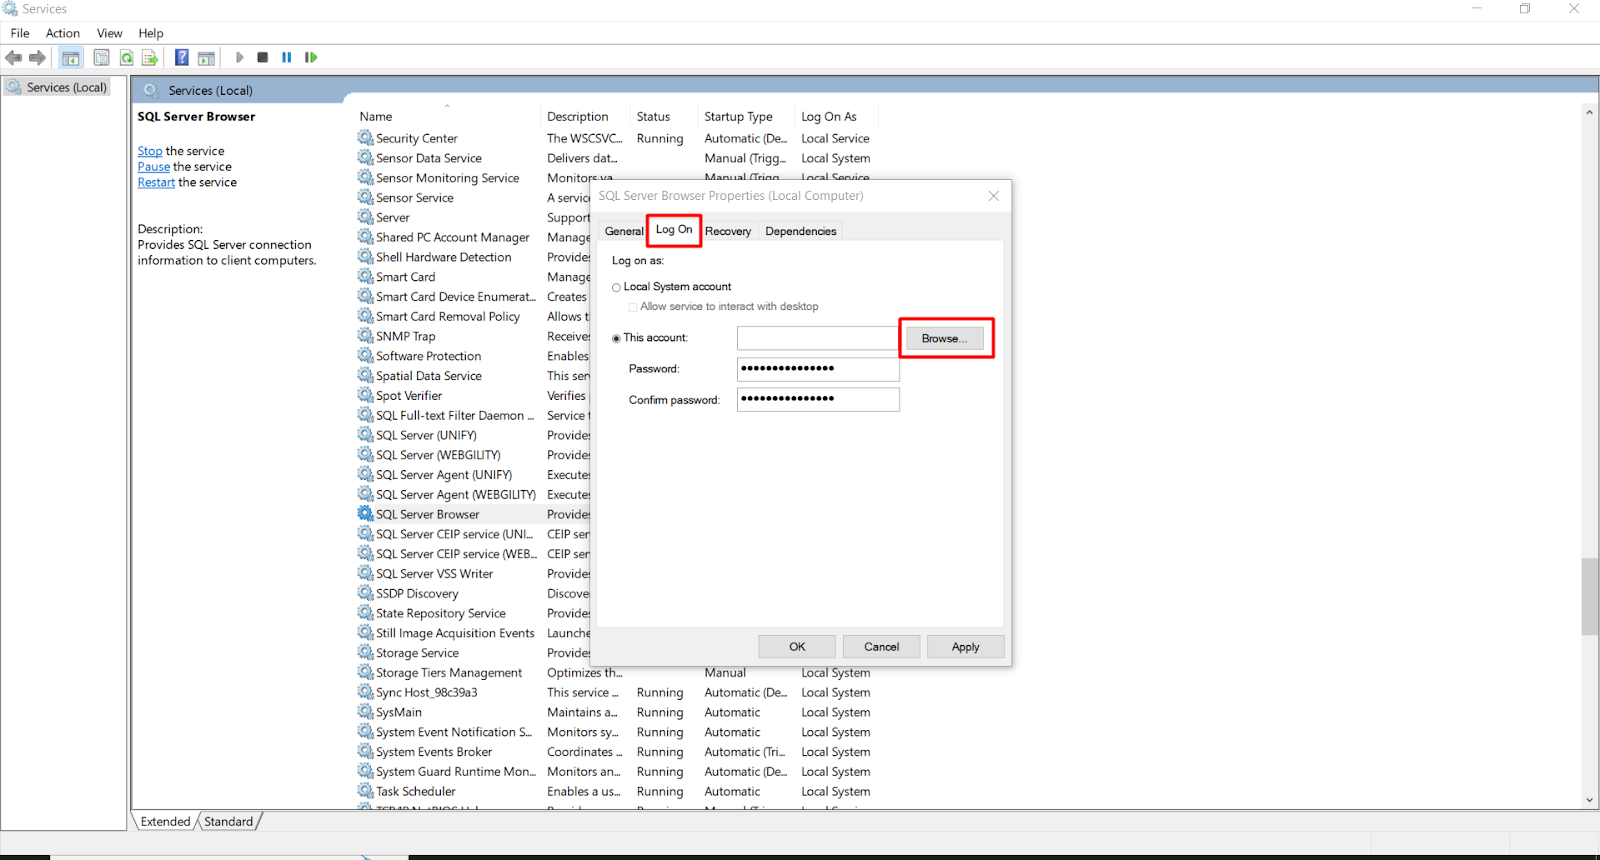
Task: Click the Refresh toolbar icon
Action: pyautogui.click(x=127, y=58)
